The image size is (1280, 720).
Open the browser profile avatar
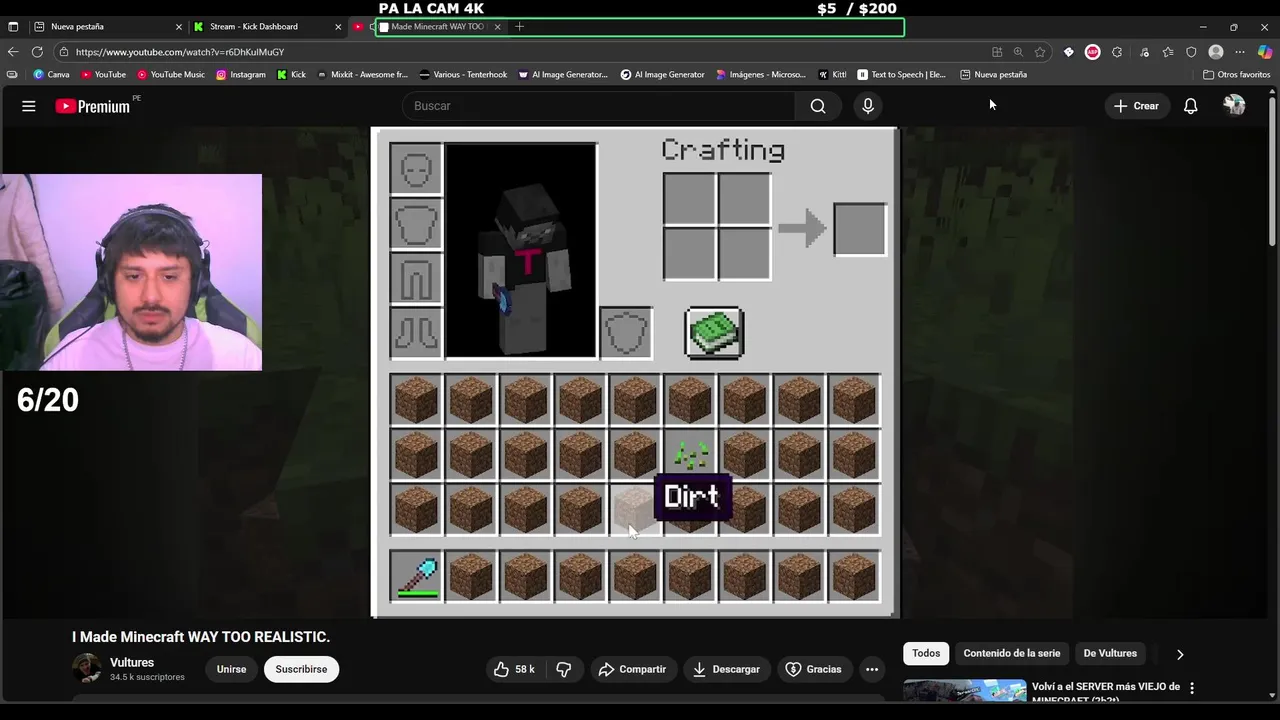coord(1216,52)
